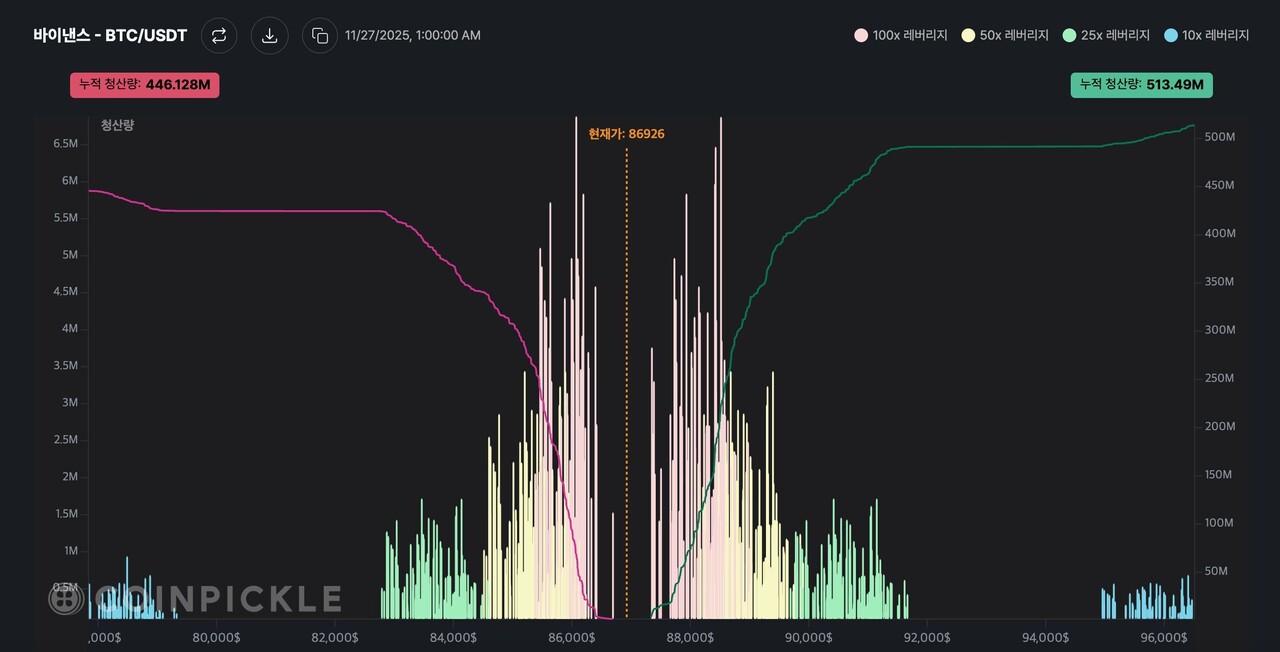Click the 500M right-axis label
This screenshot has height=652, width=1280.
point(1220,137)
